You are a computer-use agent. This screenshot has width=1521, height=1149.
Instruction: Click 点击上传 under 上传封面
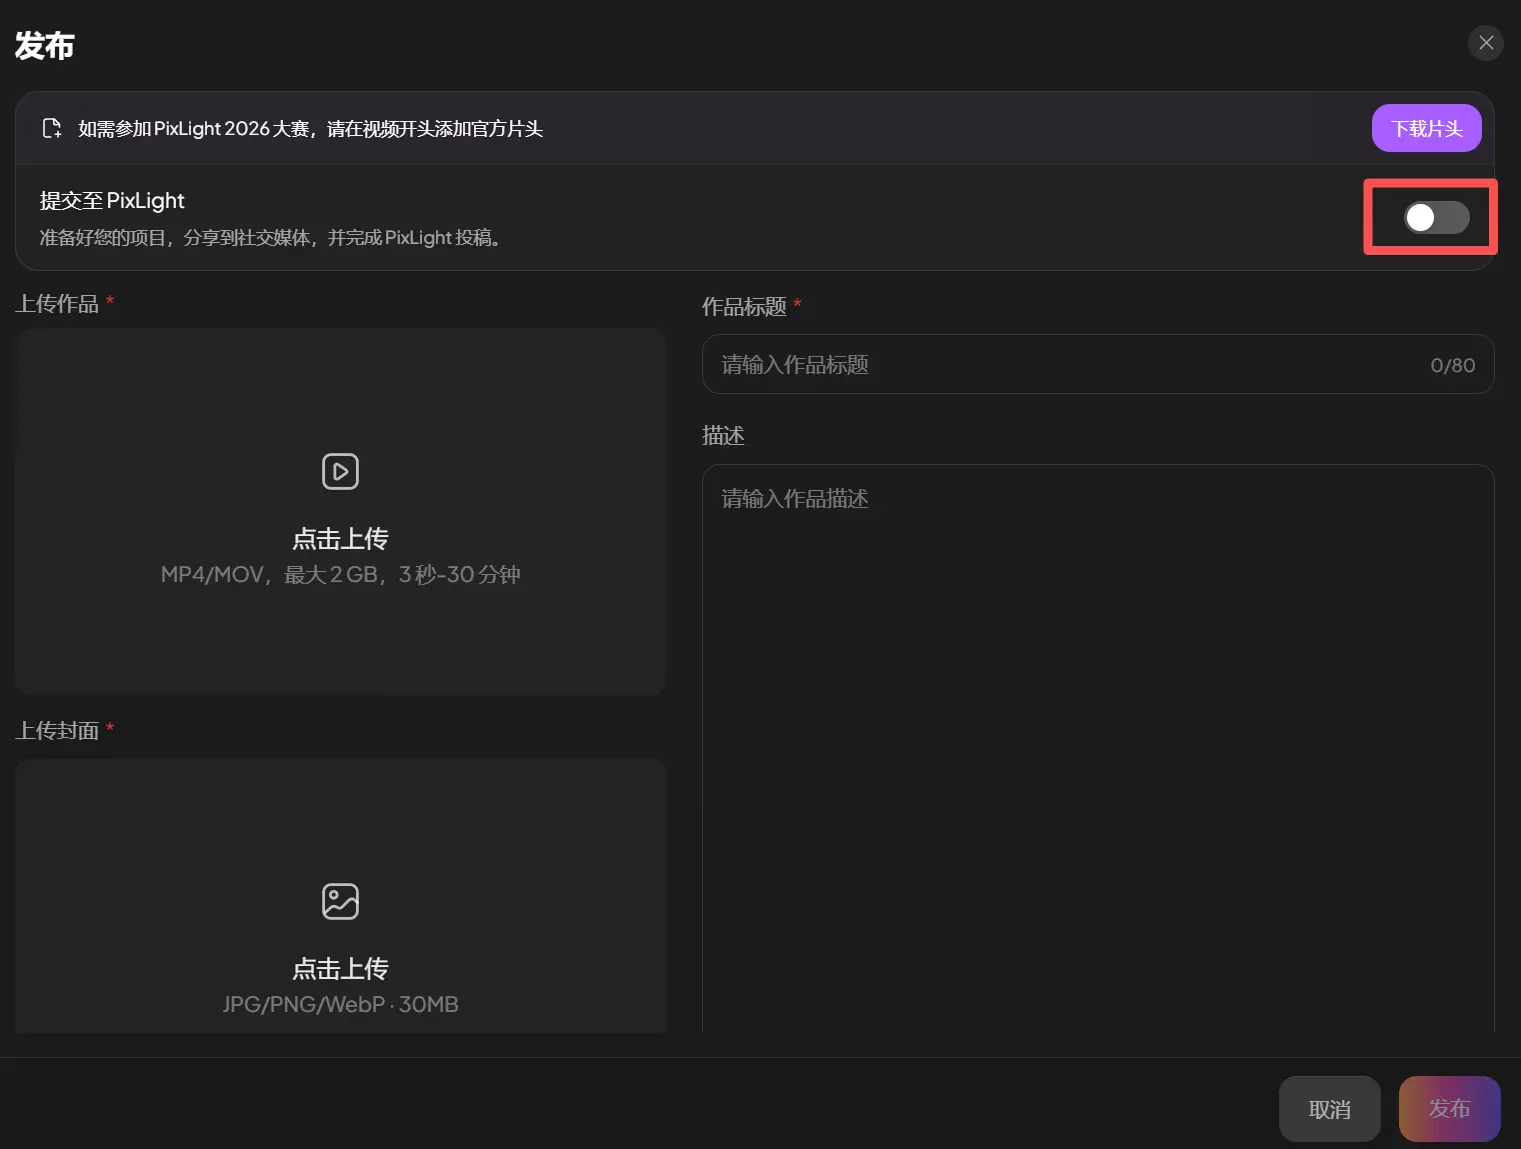coord(340,969)
